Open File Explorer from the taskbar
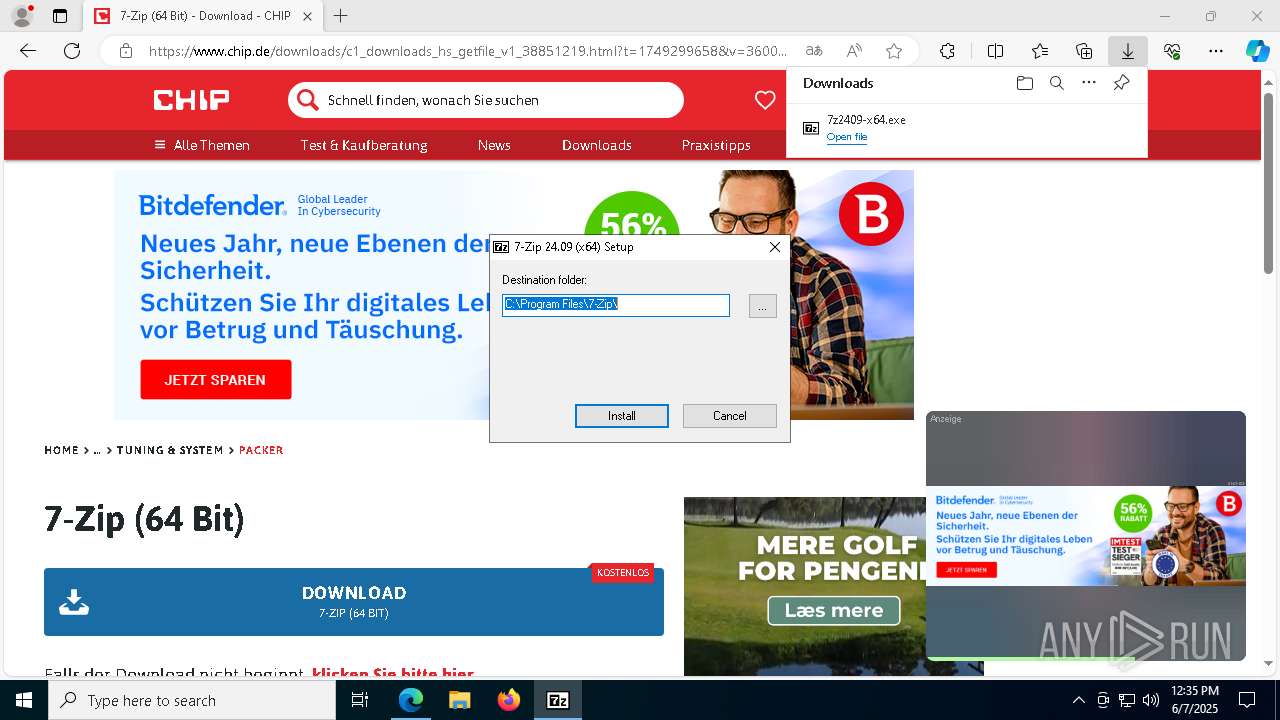Screen dimensions: 1280x720 460,700
